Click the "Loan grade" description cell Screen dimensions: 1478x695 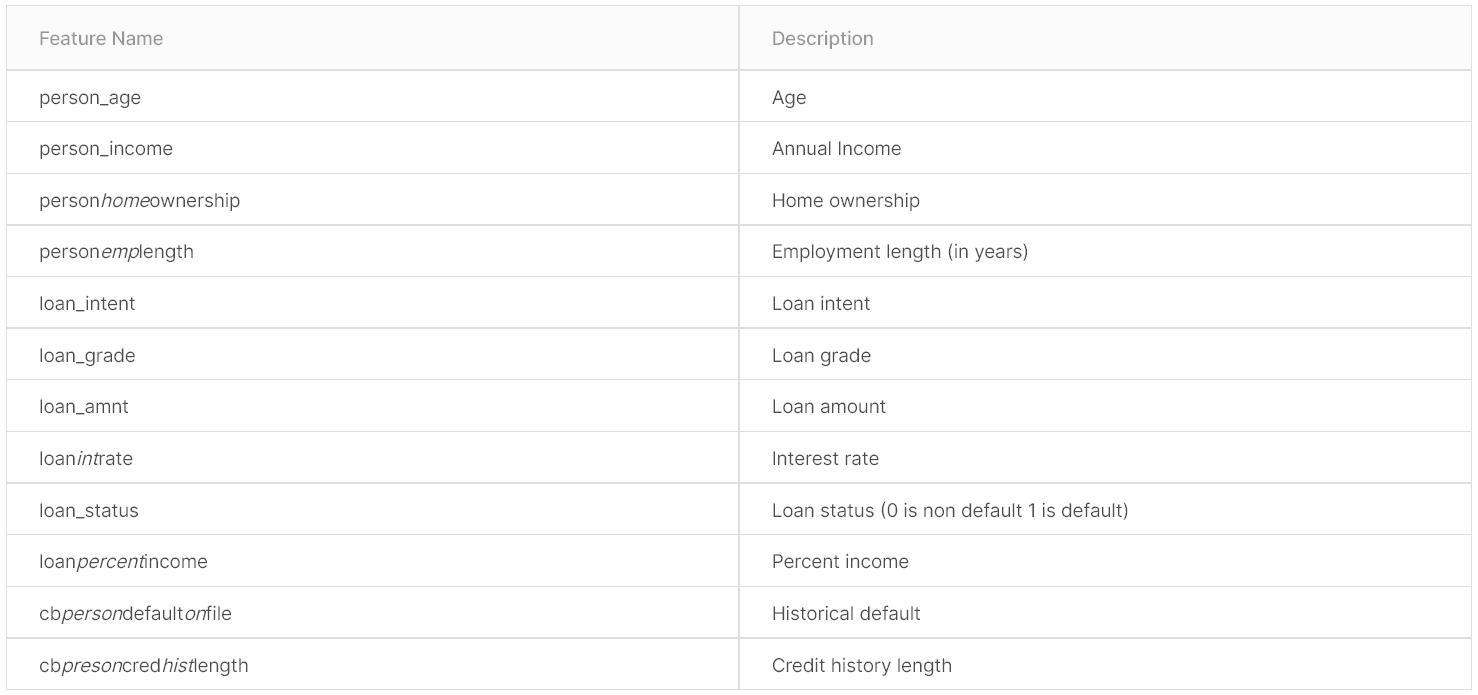pos(821,356)
